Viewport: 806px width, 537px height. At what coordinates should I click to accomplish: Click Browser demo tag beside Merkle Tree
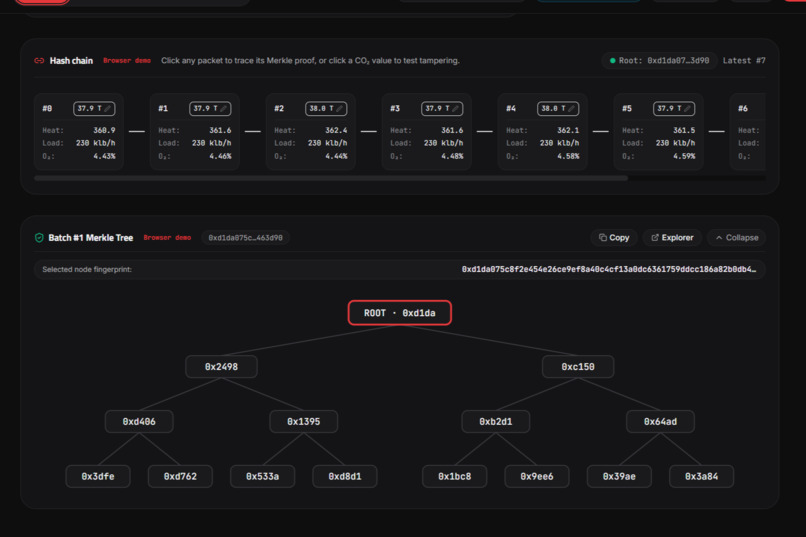[167, 238]
